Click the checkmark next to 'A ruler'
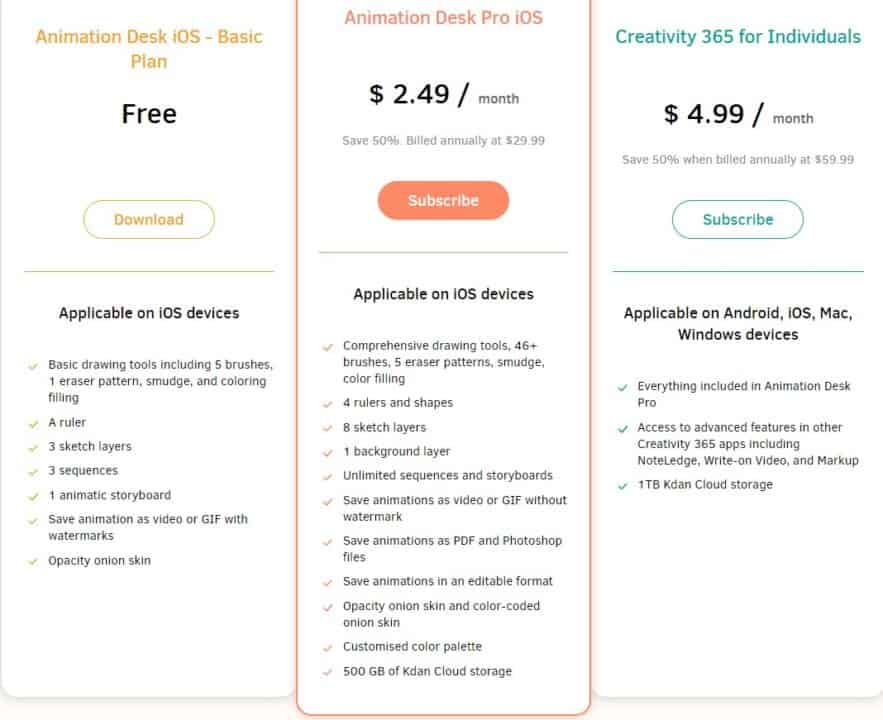Image resolution: width=883 pixels, height=720 pixels. 34,422
